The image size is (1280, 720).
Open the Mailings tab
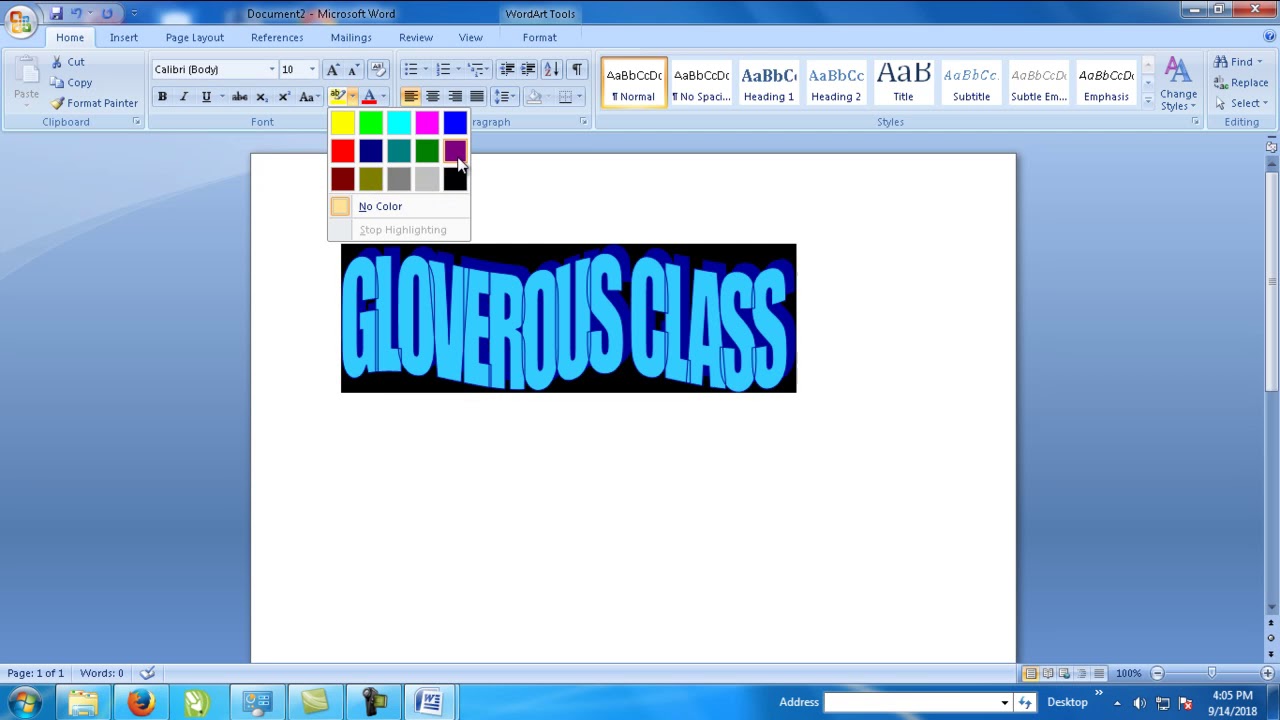pyautogui.click(x=351, y=38)
